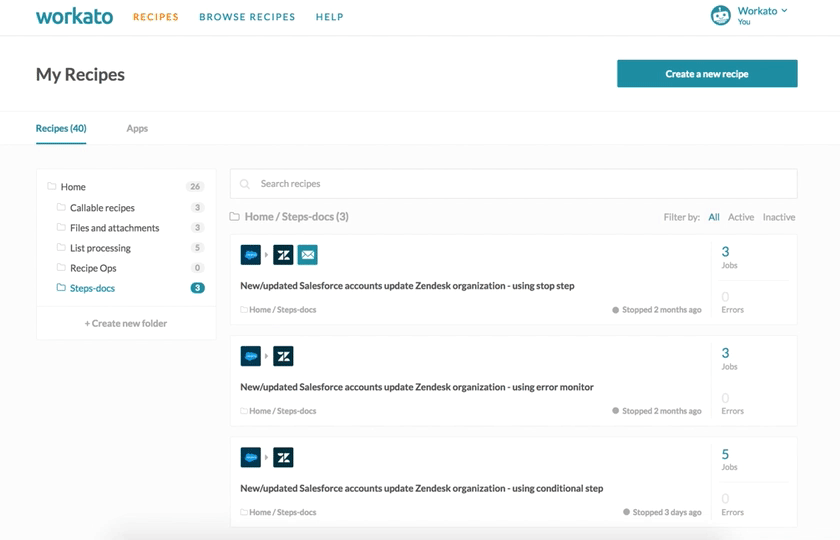Click the user avatar icon

point(720,15)
